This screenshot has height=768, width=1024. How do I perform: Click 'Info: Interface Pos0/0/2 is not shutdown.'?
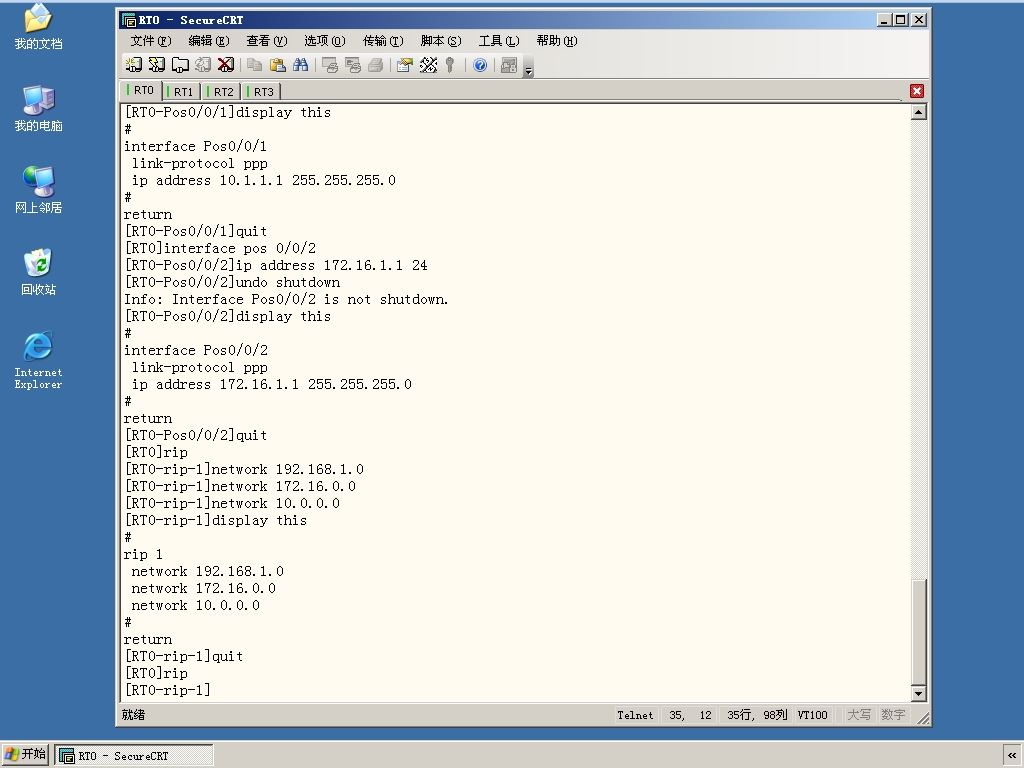(x=286, y=299)
